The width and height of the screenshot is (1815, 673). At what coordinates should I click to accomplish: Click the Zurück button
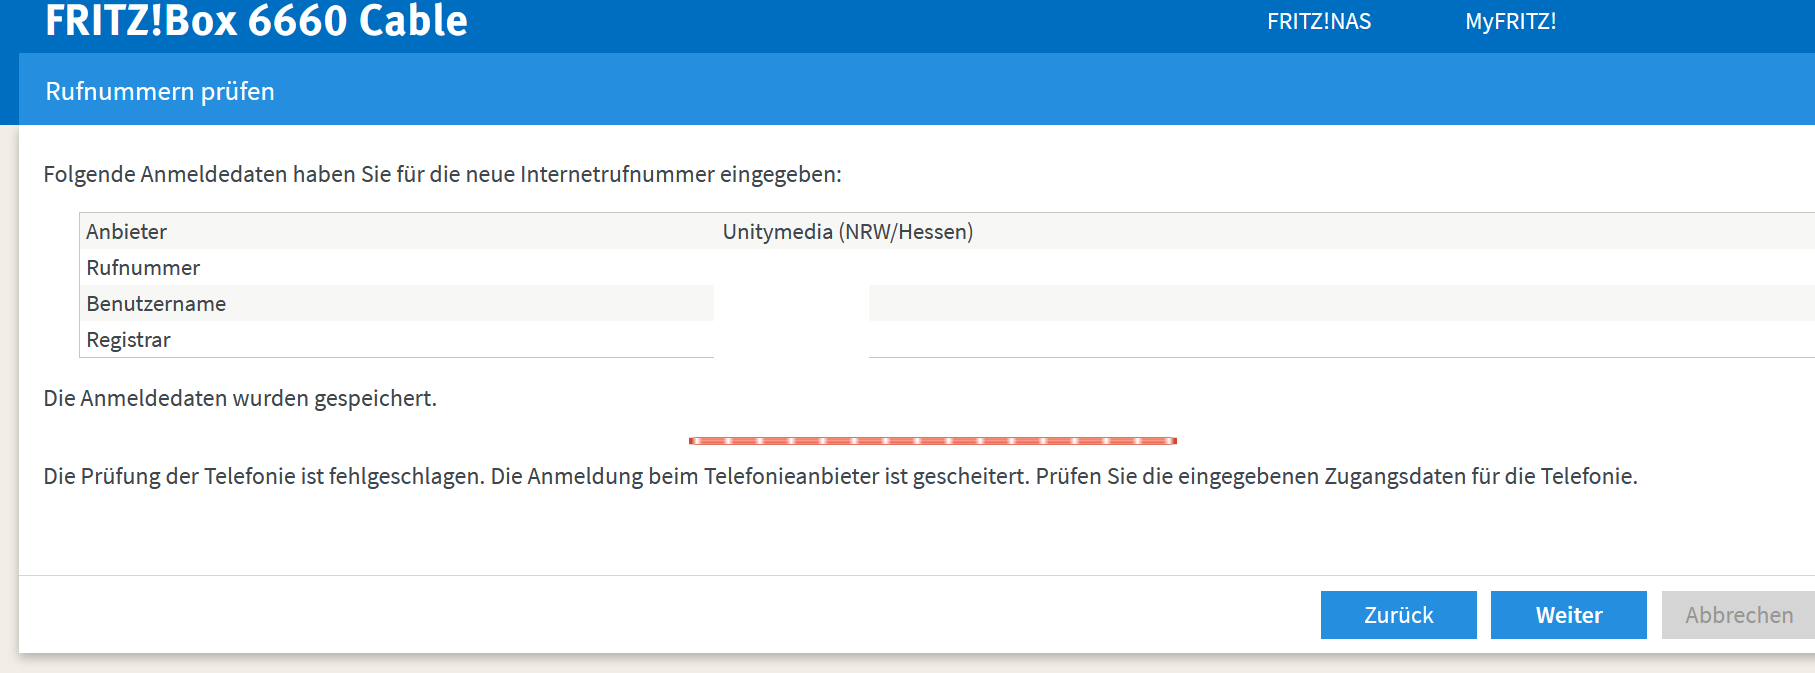point(1398,615)
